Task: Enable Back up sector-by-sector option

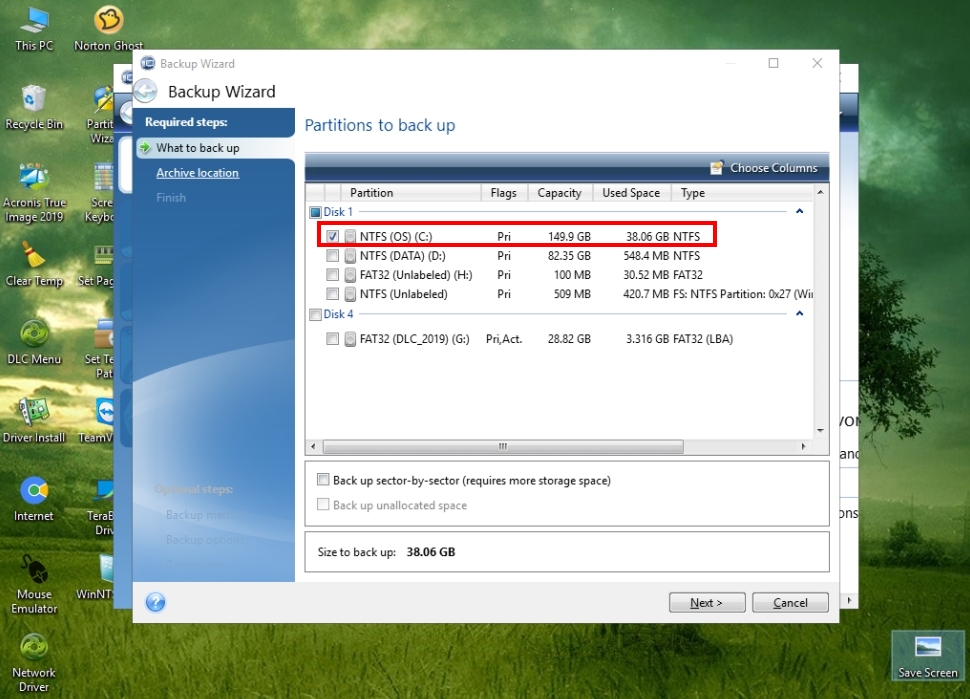Action: (323, 480)
